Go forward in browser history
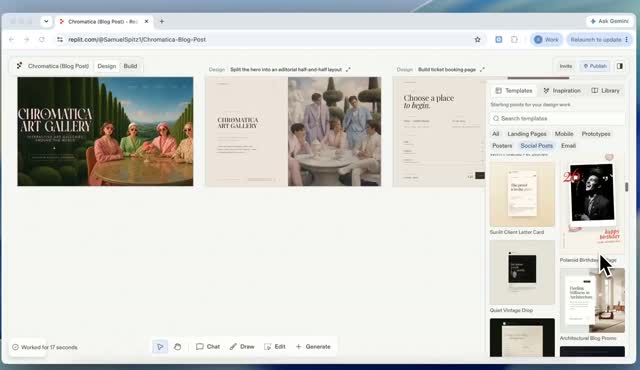Screen dimensions: 640x370 pyautogui.click(x=27, y=40)
